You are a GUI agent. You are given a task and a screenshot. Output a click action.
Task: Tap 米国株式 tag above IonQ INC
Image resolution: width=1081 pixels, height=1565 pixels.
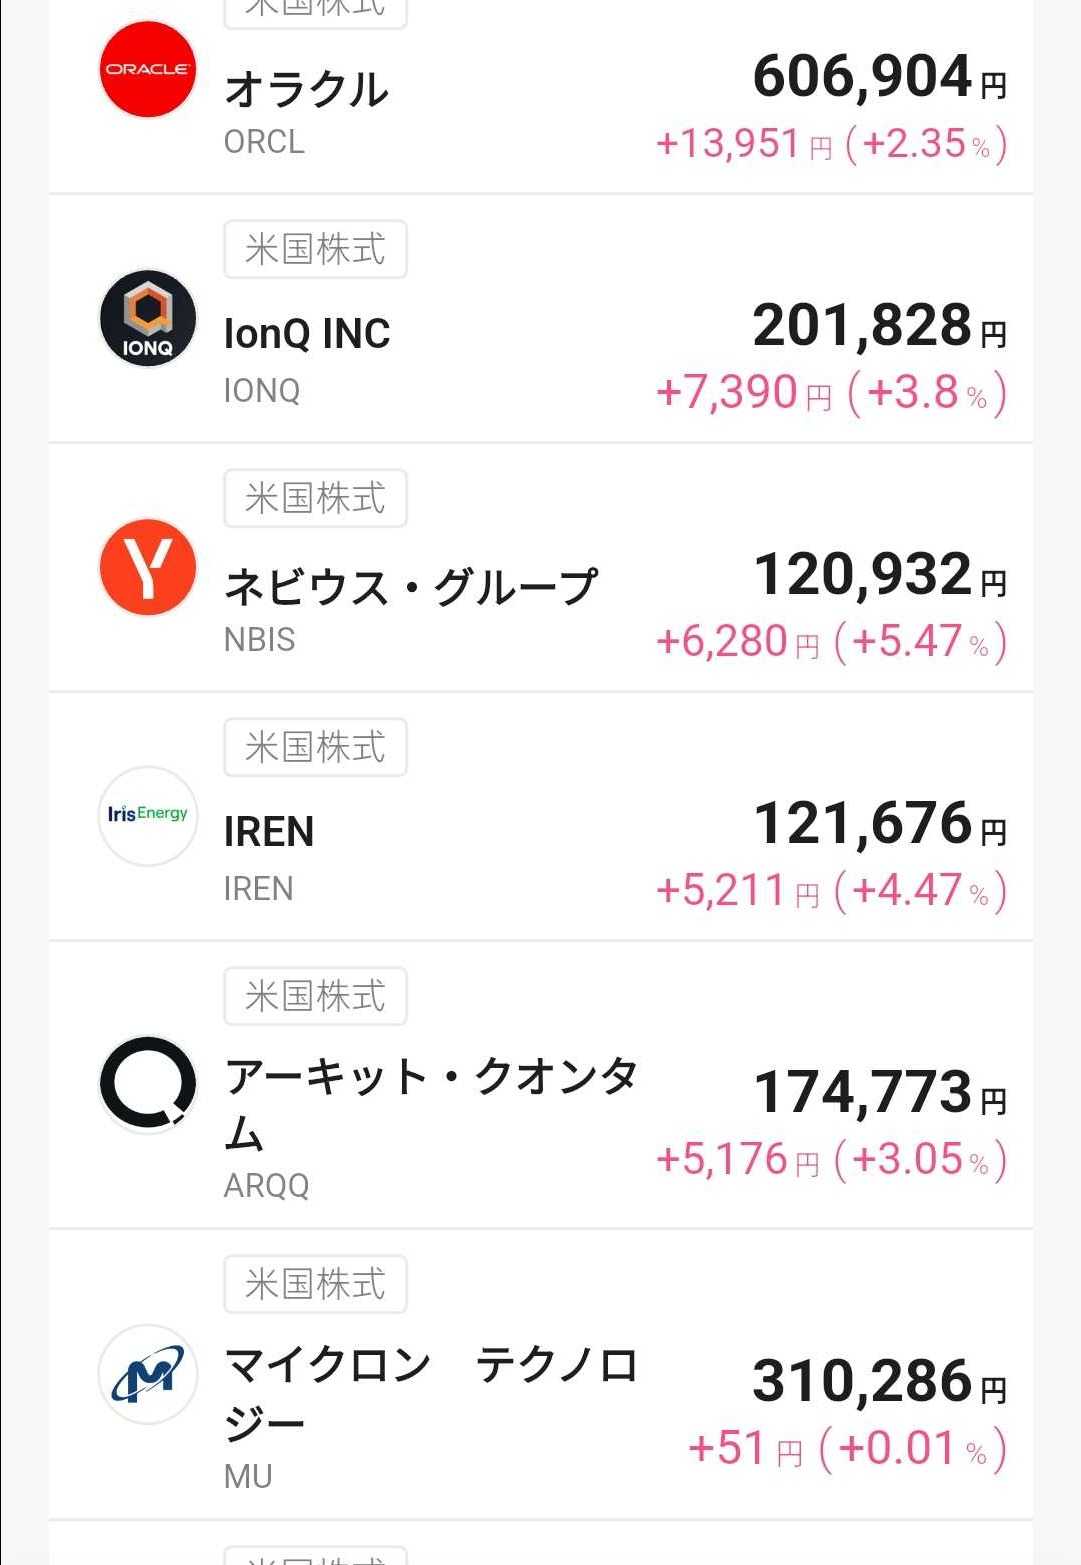coord(315,249)
